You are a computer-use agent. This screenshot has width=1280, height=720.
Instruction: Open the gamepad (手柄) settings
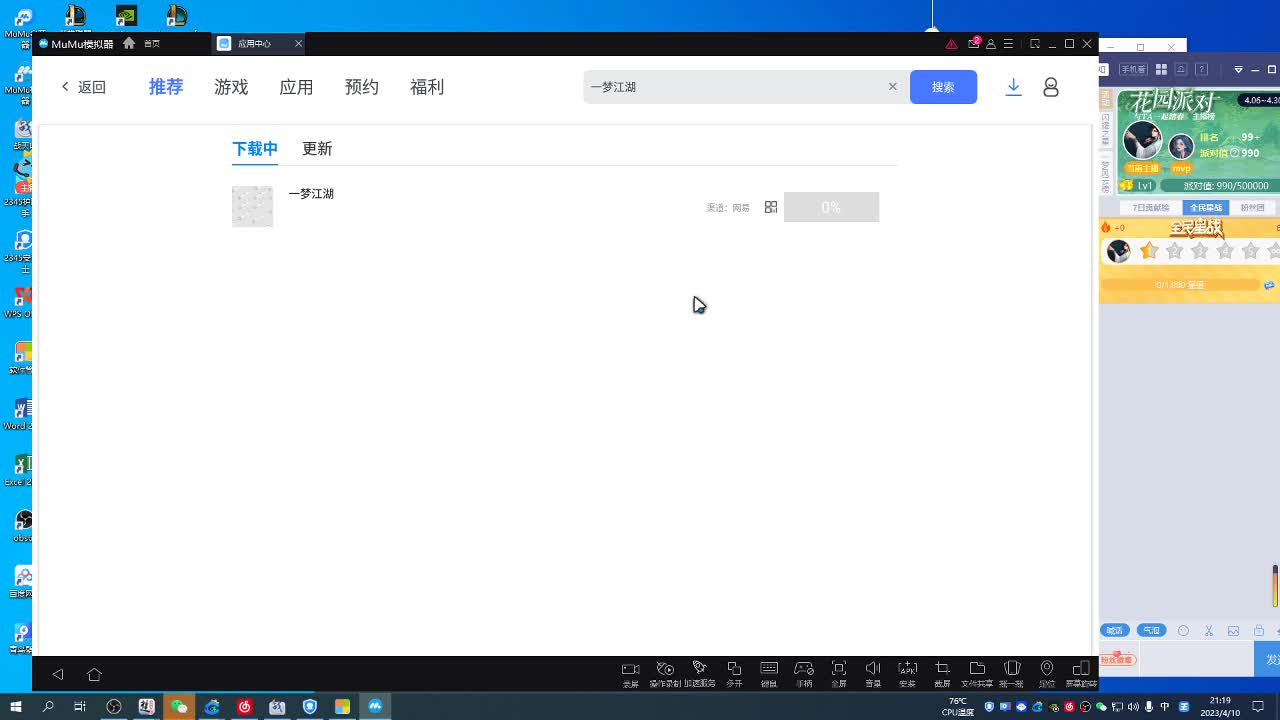pyautogui.click(x=804, y=674)
